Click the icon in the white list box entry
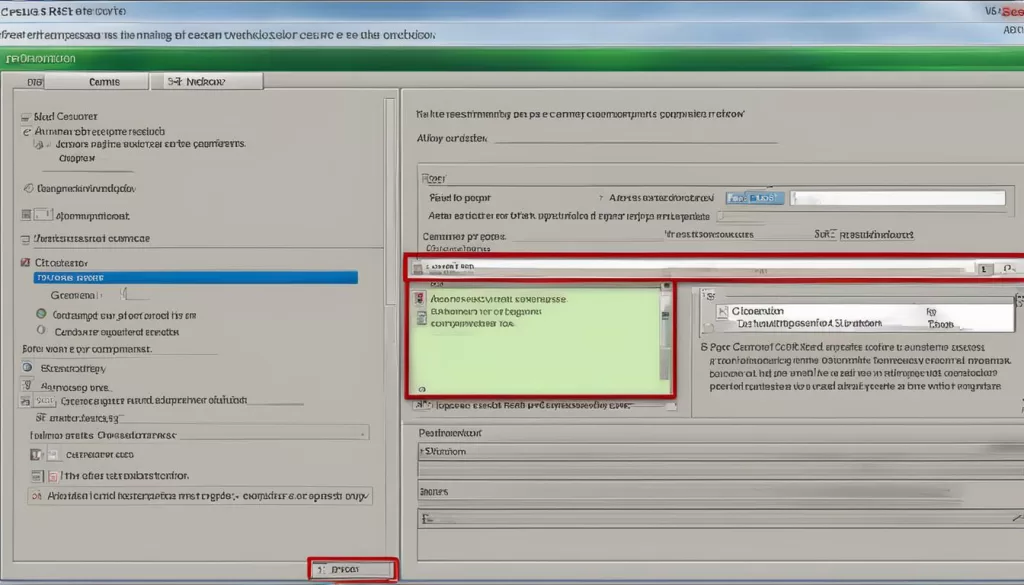 click(724, 312)
